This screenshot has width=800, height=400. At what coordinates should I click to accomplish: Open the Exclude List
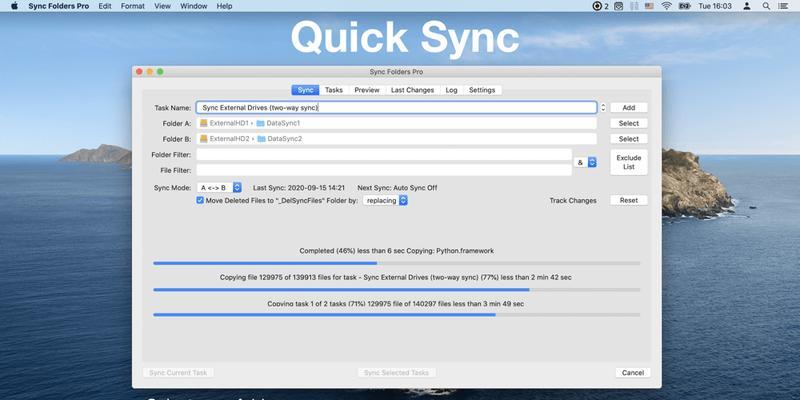(629, 162)
